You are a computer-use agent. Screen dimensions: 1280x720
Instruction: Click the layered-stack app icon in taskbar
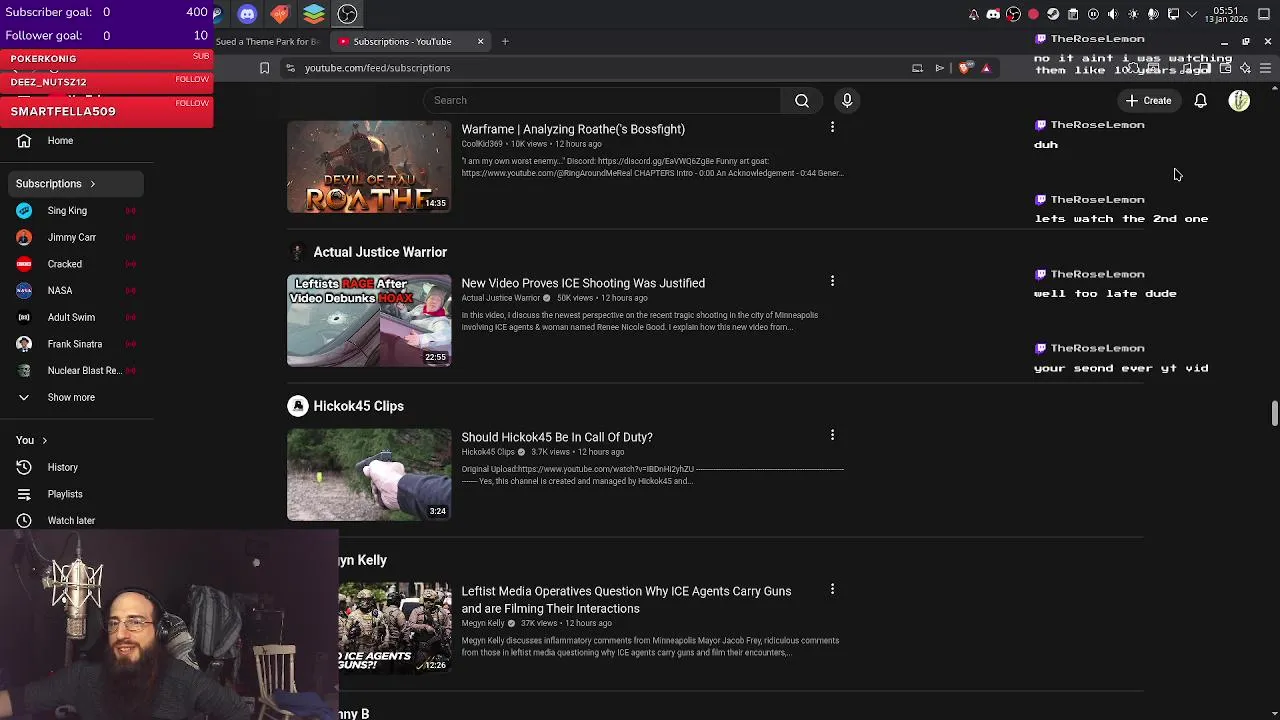point(314,14)
